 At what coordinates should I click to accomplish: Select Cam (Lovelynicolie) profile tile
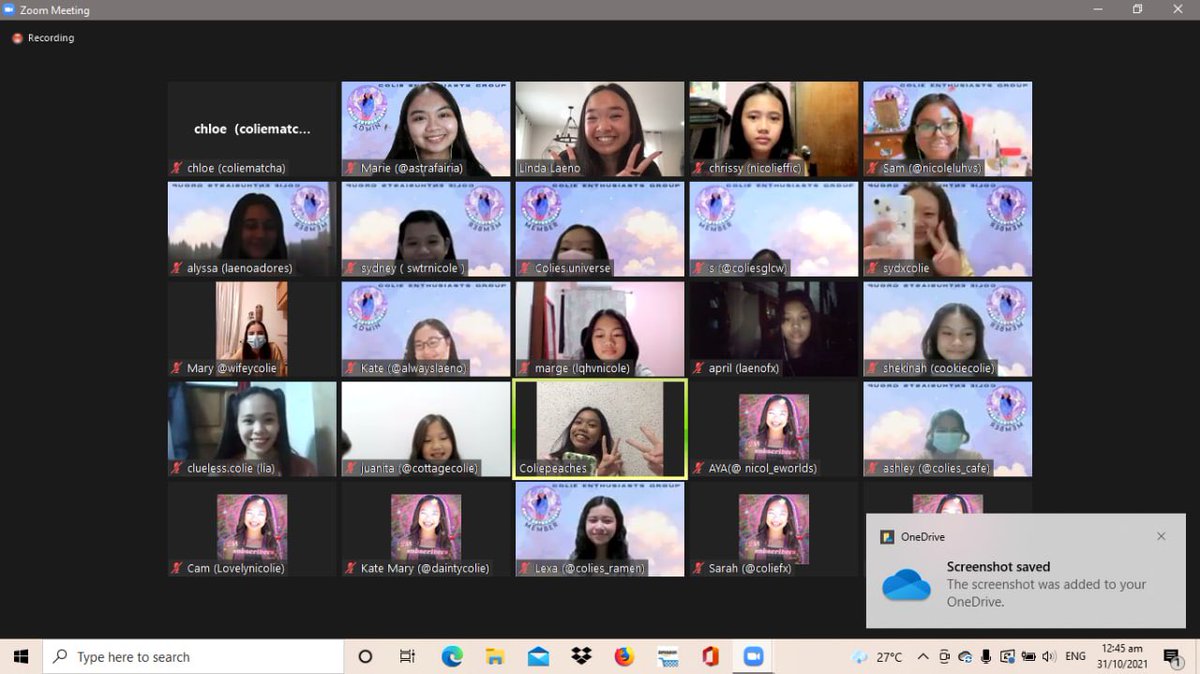coord(253,529)
